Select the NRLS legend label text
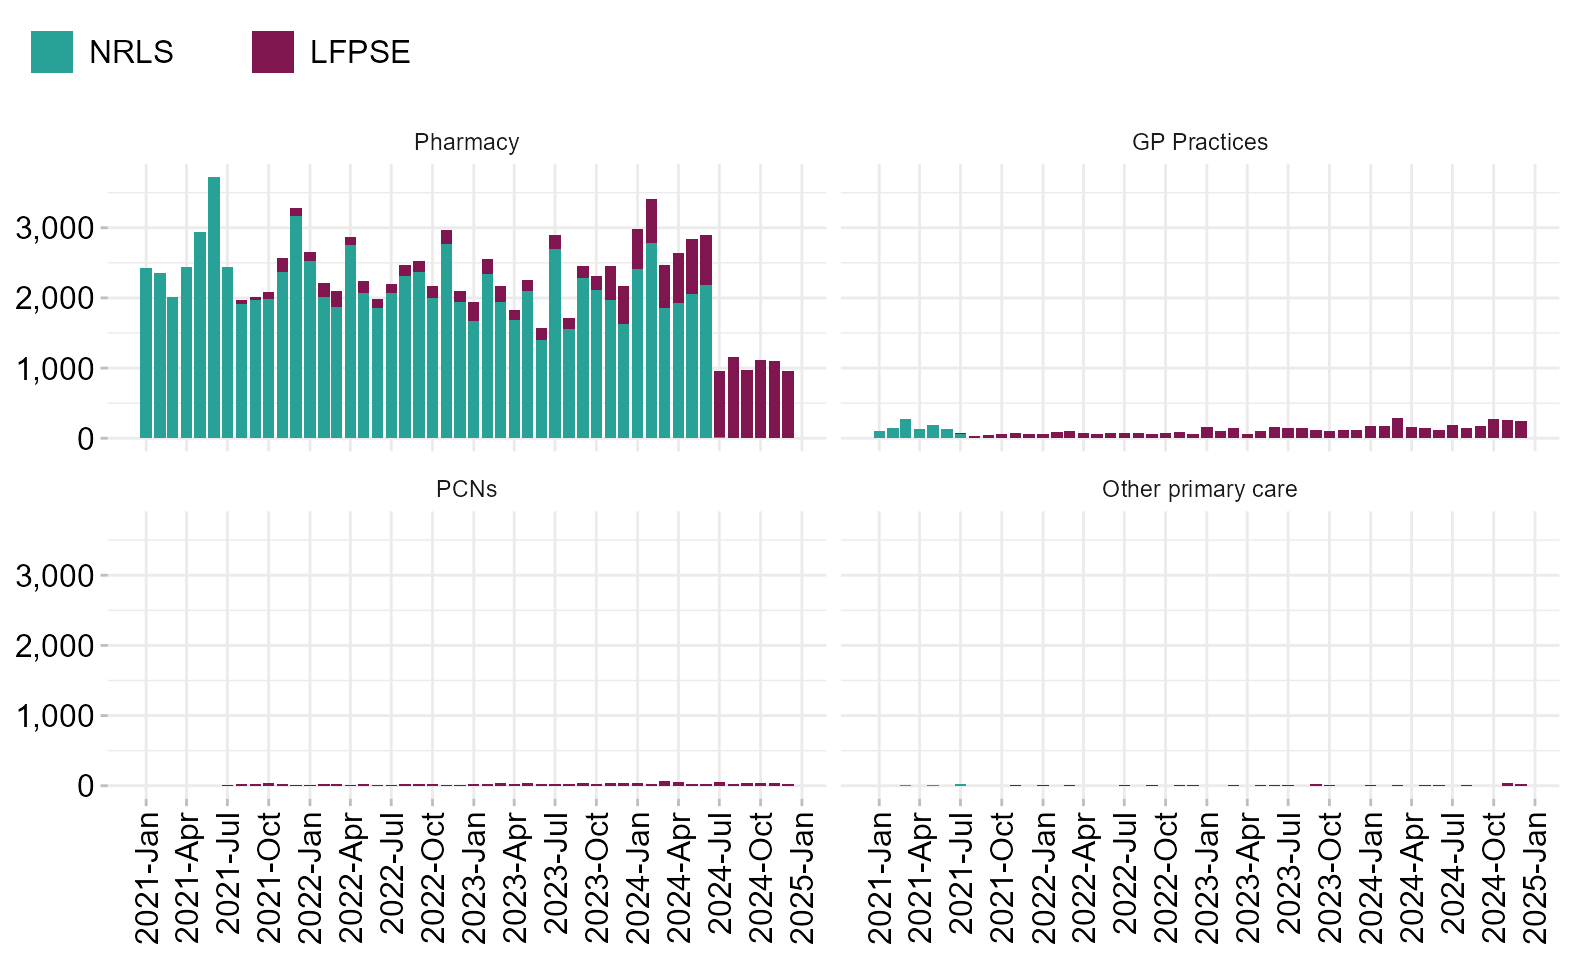This screenshot has width=1574, height=960. tap(131, 52)
